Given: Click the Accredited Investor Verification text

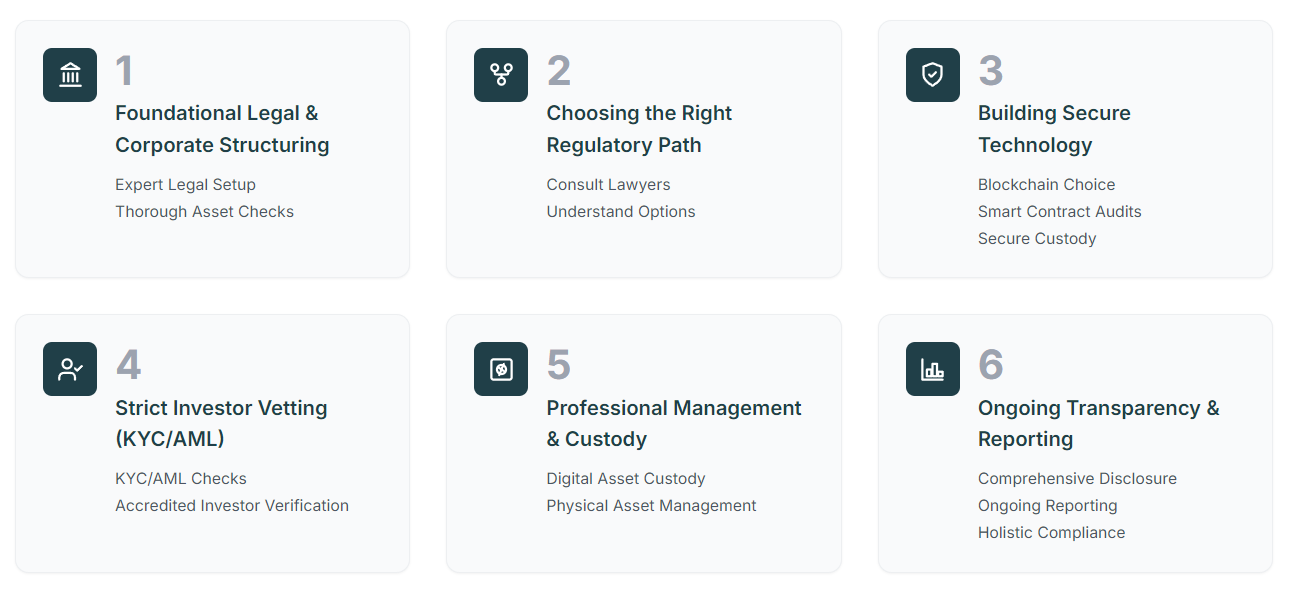Looking at the screenshot, I should (x=232, y=506).
